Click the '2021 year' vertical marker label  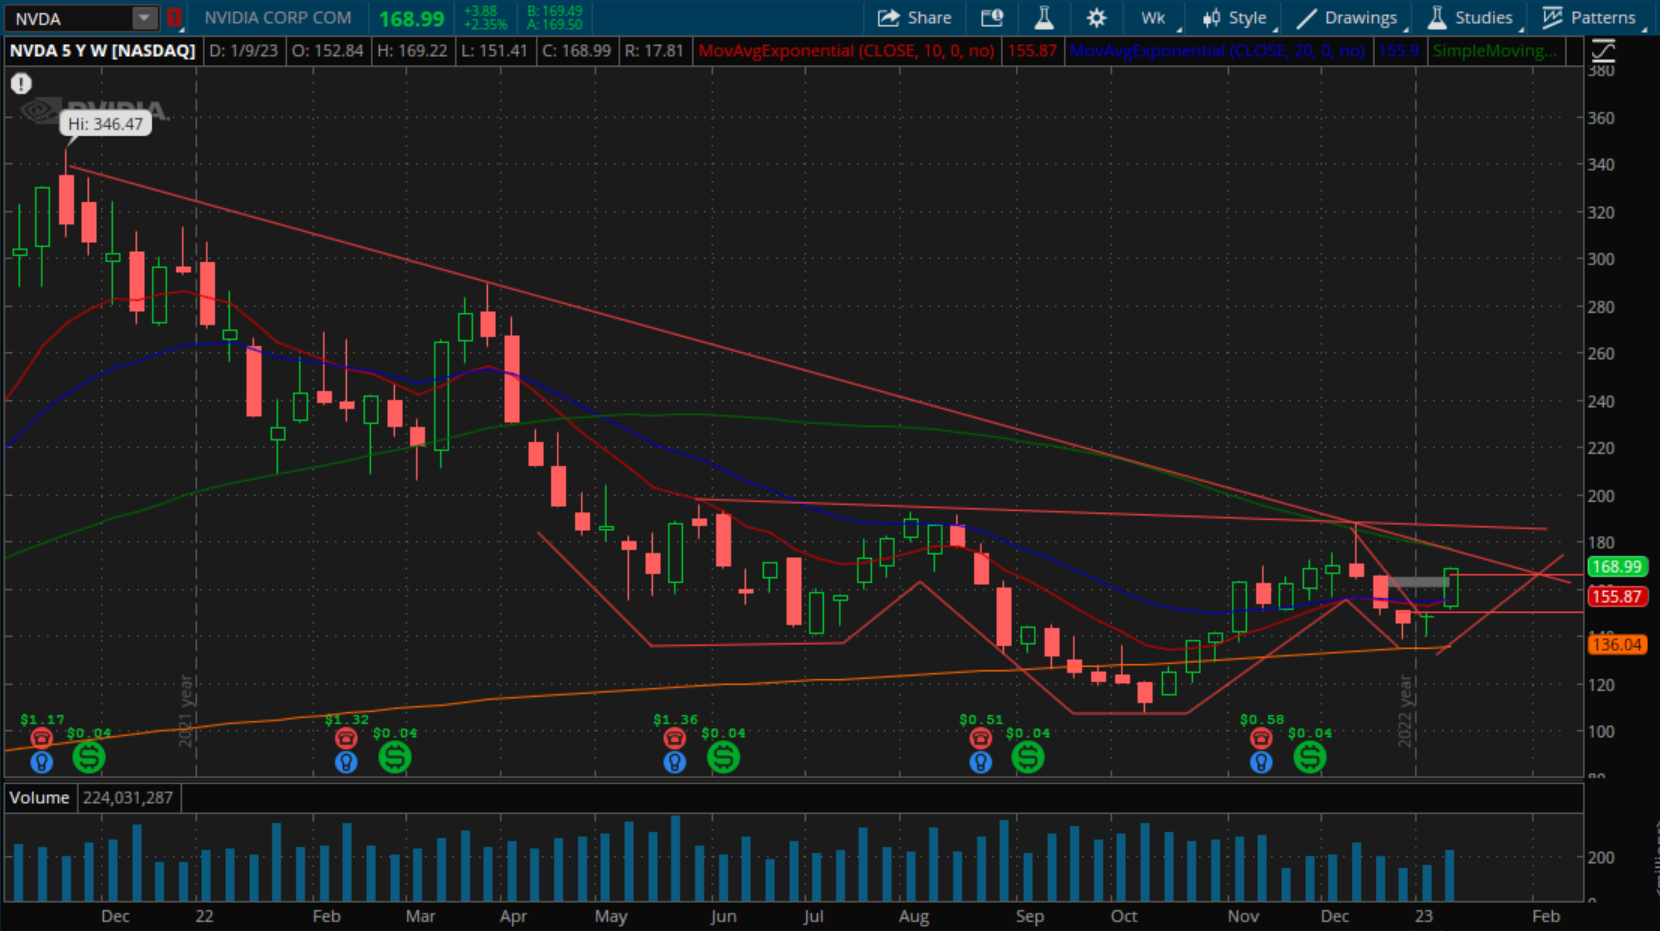(186, 711)
